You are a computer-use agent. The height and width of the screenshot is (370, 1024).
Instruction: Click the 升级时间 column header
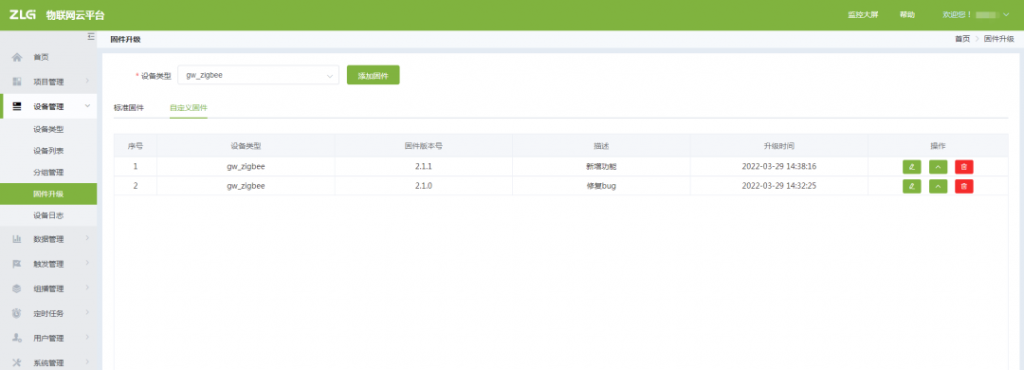pos(779,146)
